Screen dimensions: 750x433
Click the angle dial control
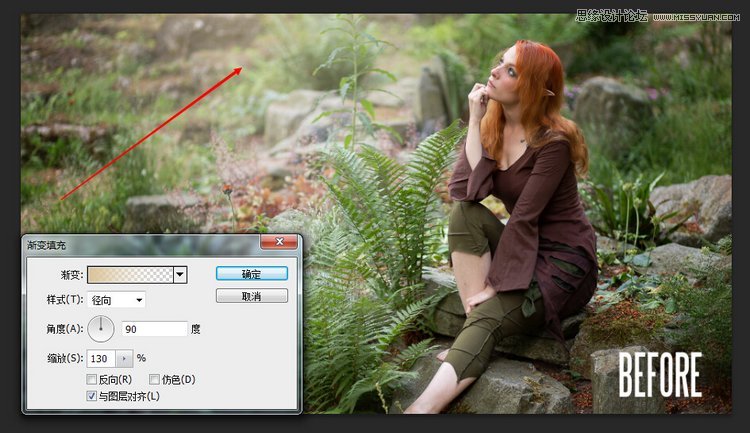coord(102,328)
